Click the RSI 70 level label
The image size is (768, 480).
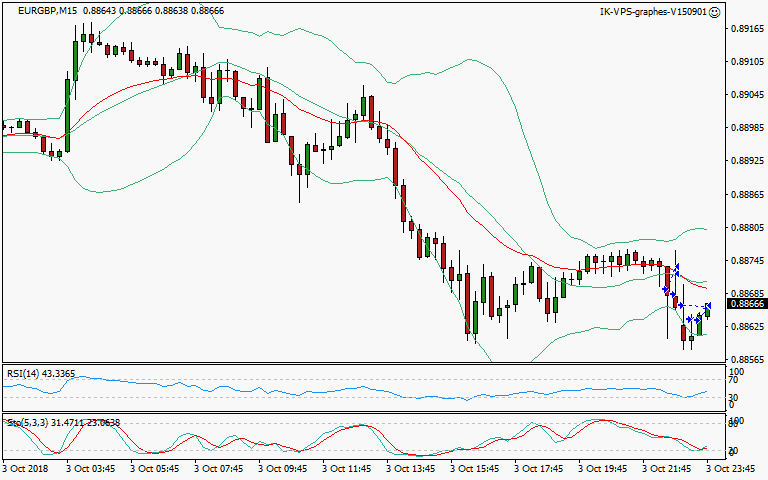pos(733,381)
